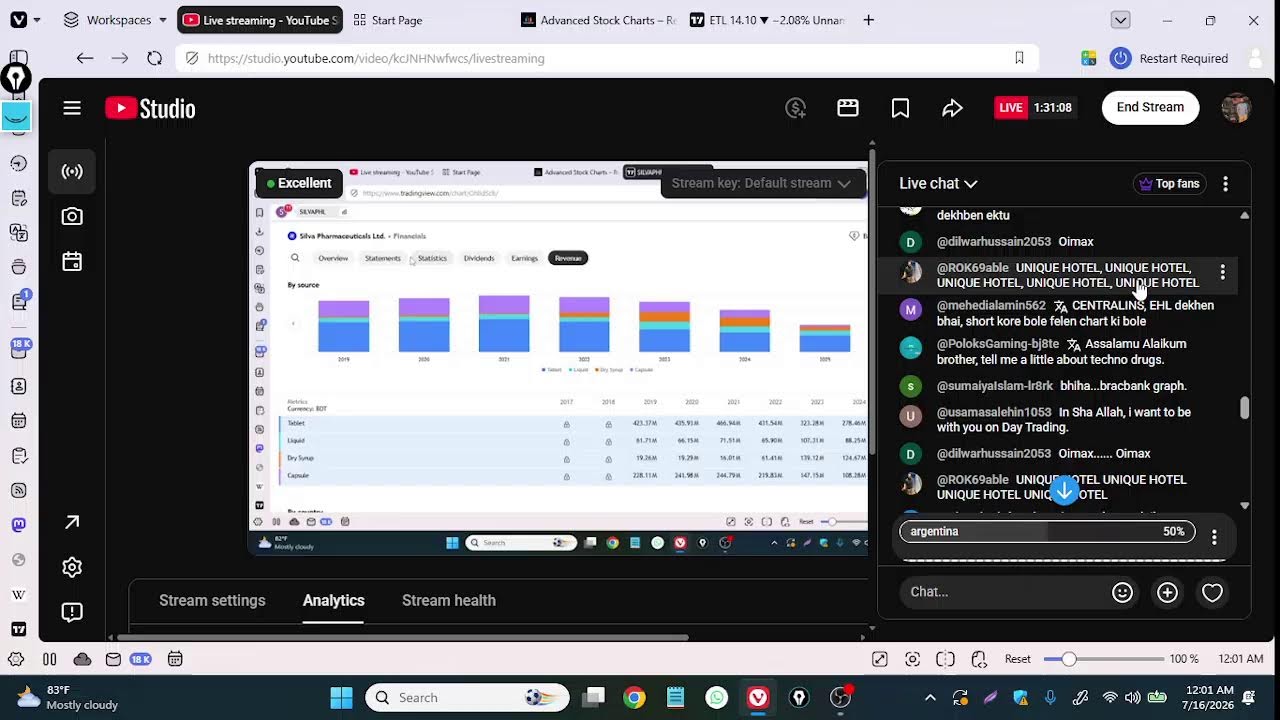Switch to the Analytics tab
The image size is (1280, 720).
coord(333,600)
